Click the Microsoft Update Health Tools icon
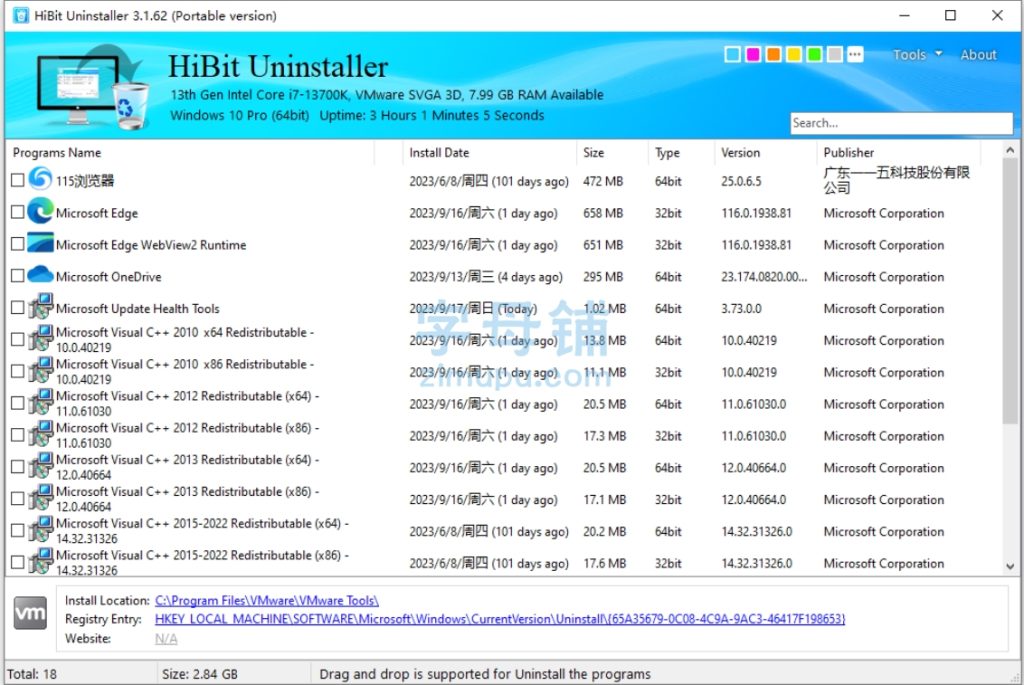The image size is (1024, 685). [x=40, y=307]
